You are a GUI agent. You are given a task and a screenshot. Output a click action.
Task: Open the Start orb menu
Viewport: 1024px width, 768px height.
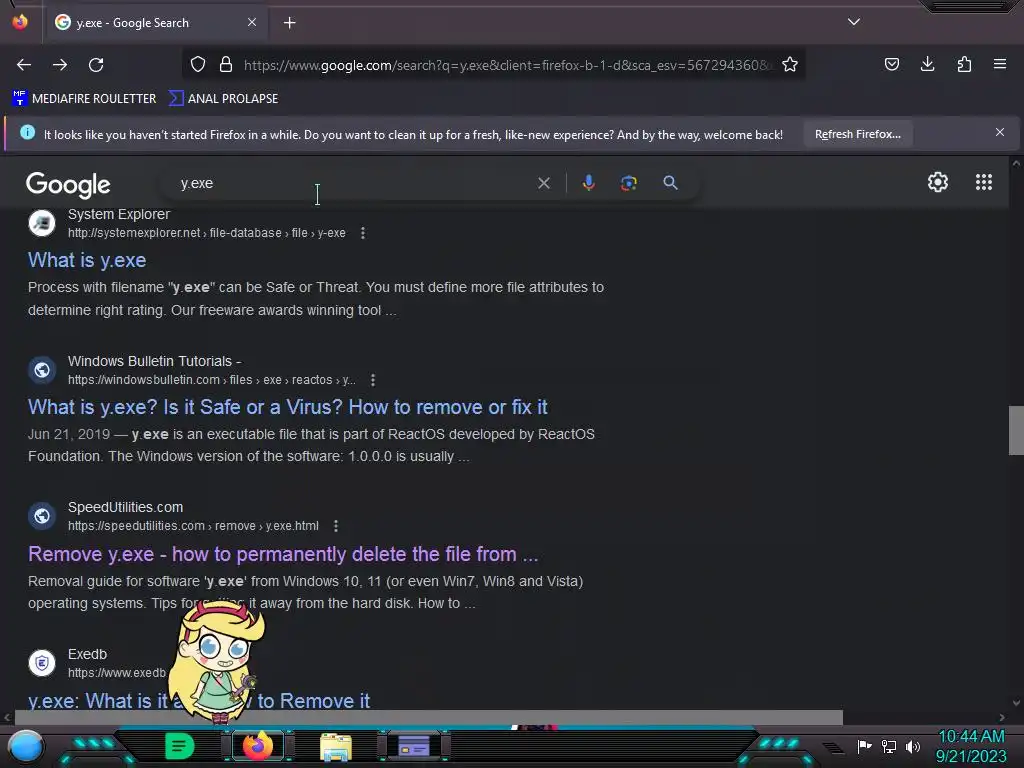tap(26, 746)
